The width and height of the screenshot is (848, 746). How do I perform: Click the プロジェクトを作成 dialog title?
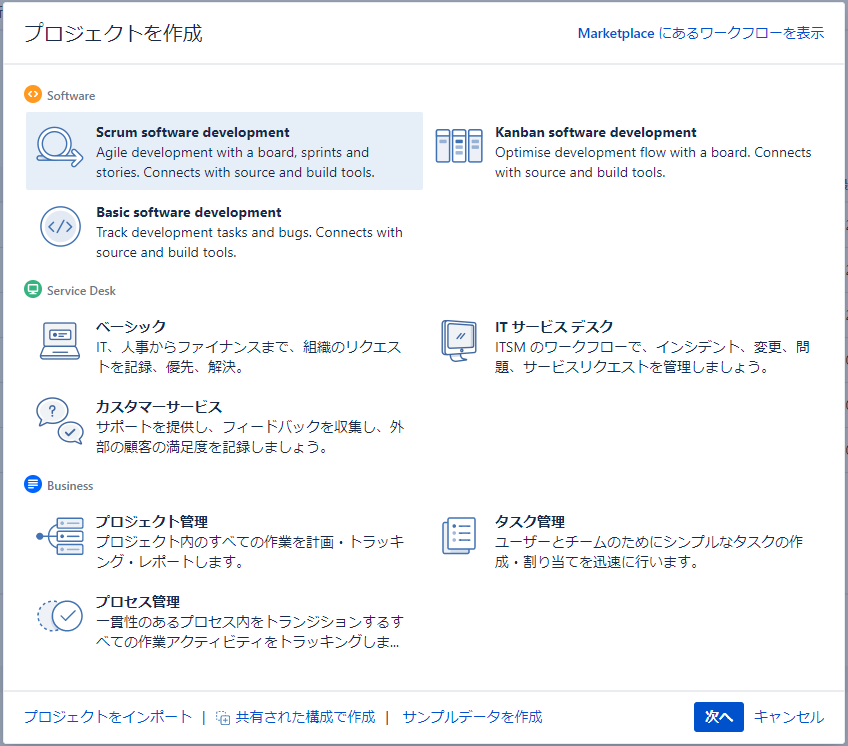coord(113,34)
